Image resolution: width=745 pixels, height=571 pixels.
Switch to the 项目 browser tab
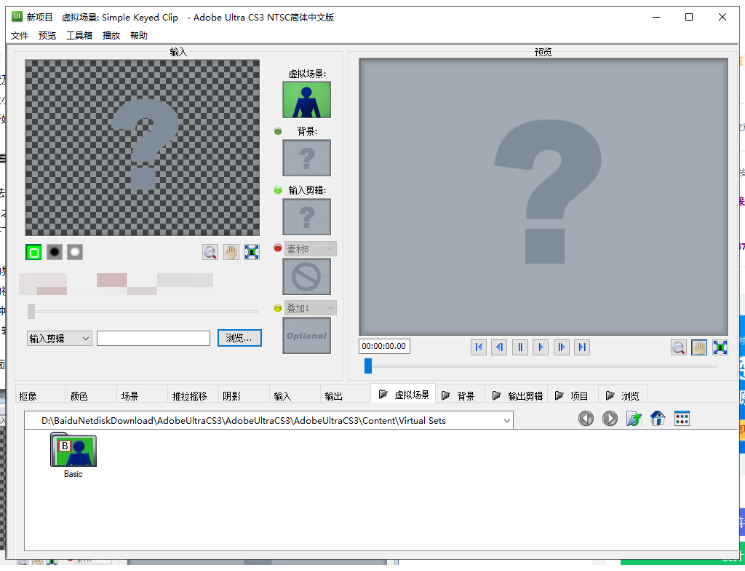click(x=572, y=396)
